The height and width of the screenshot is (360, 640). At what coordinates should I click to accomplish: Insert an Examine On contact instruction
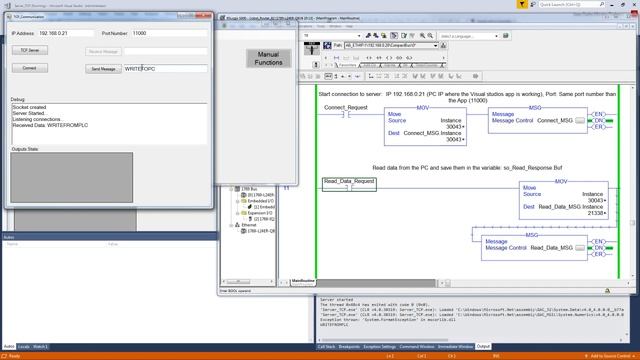point(369,58)
